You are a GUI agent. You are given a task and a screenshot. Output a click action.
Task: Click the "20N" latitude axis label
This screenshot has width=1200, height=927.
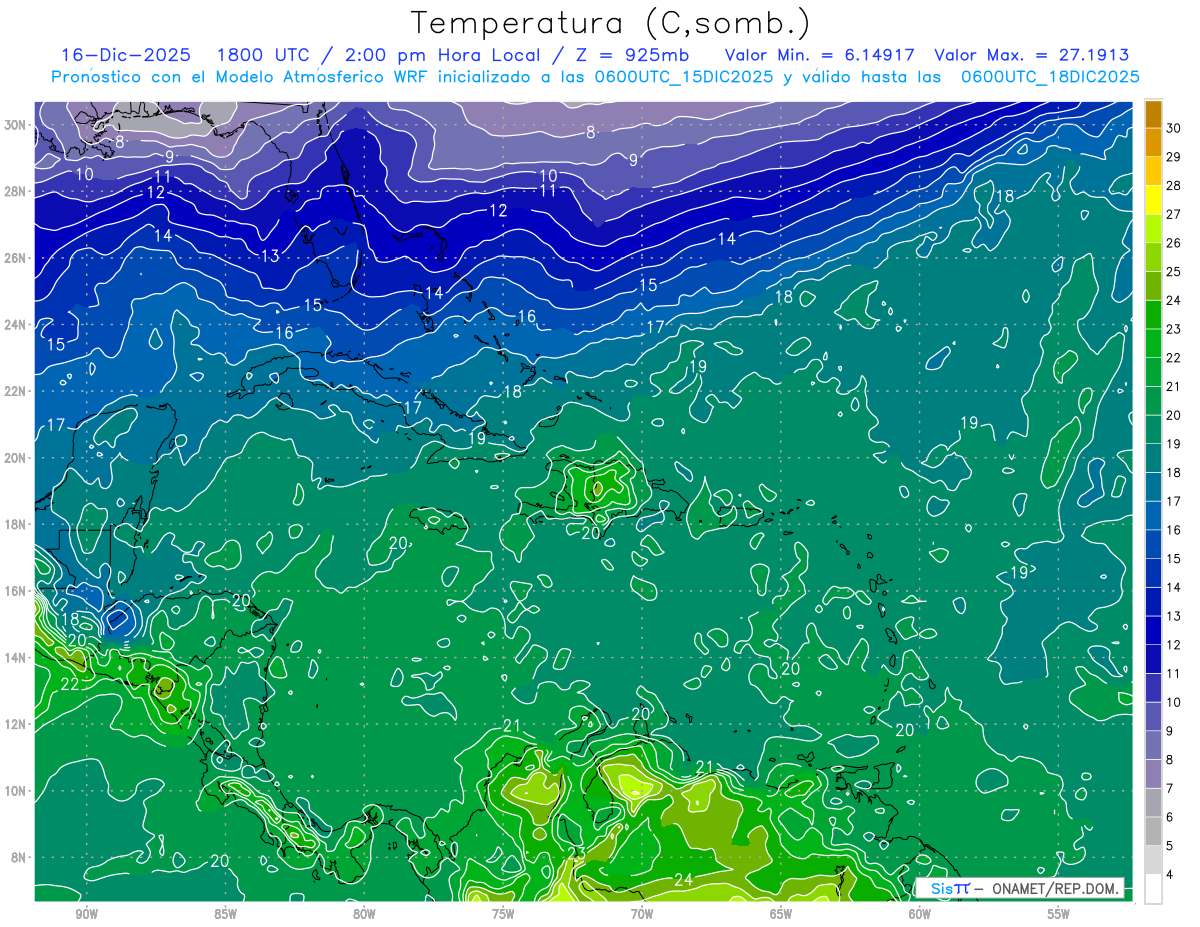click(17, 457)
